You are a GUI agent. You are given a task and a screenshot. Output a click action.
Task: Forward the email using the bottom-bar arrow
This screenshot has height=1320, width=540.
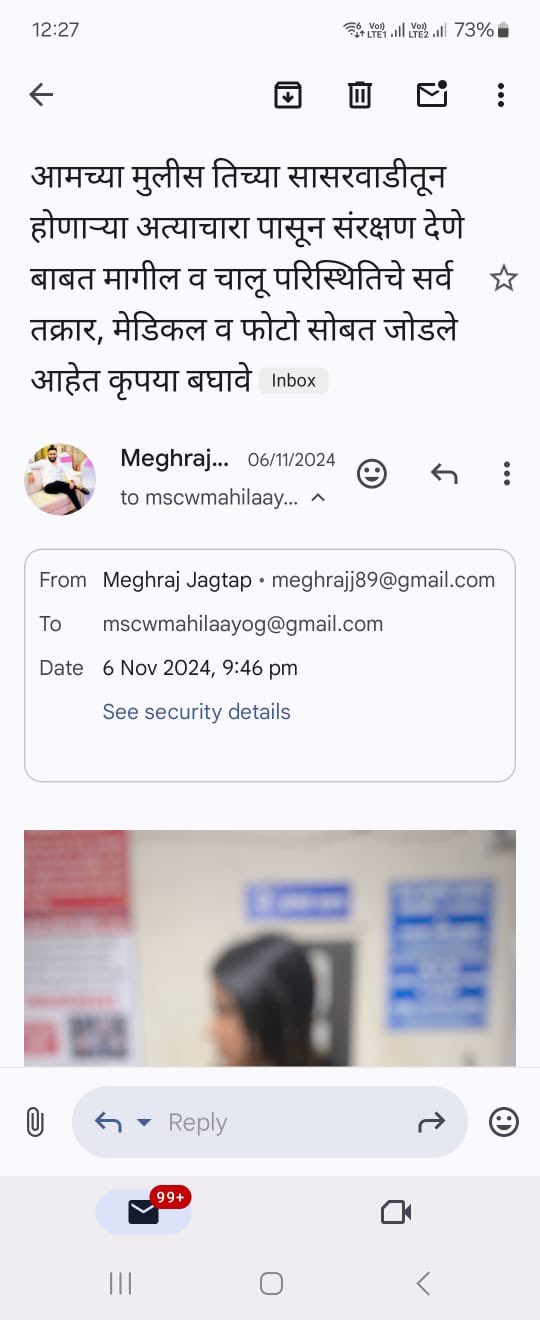pos(431,1123)
